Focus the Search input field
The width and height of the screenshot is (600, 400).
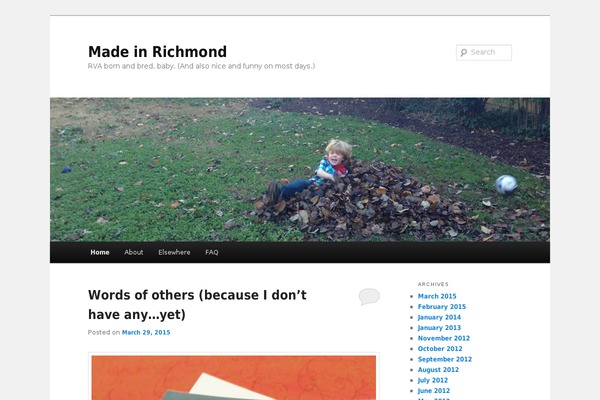point(484,52)
